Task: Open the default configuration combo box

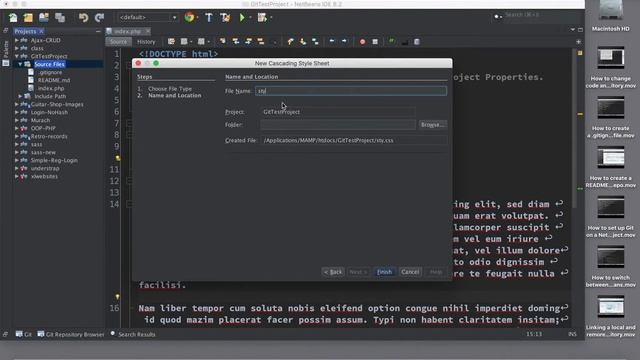Action: pos(147,18)
